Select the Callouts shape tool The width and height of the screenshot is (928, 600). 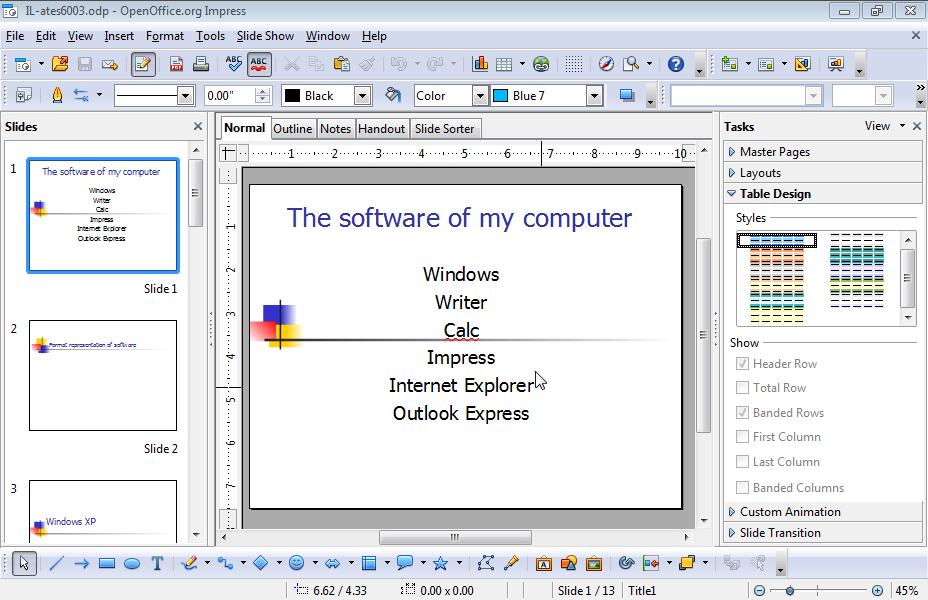click(x=405, y=563)
